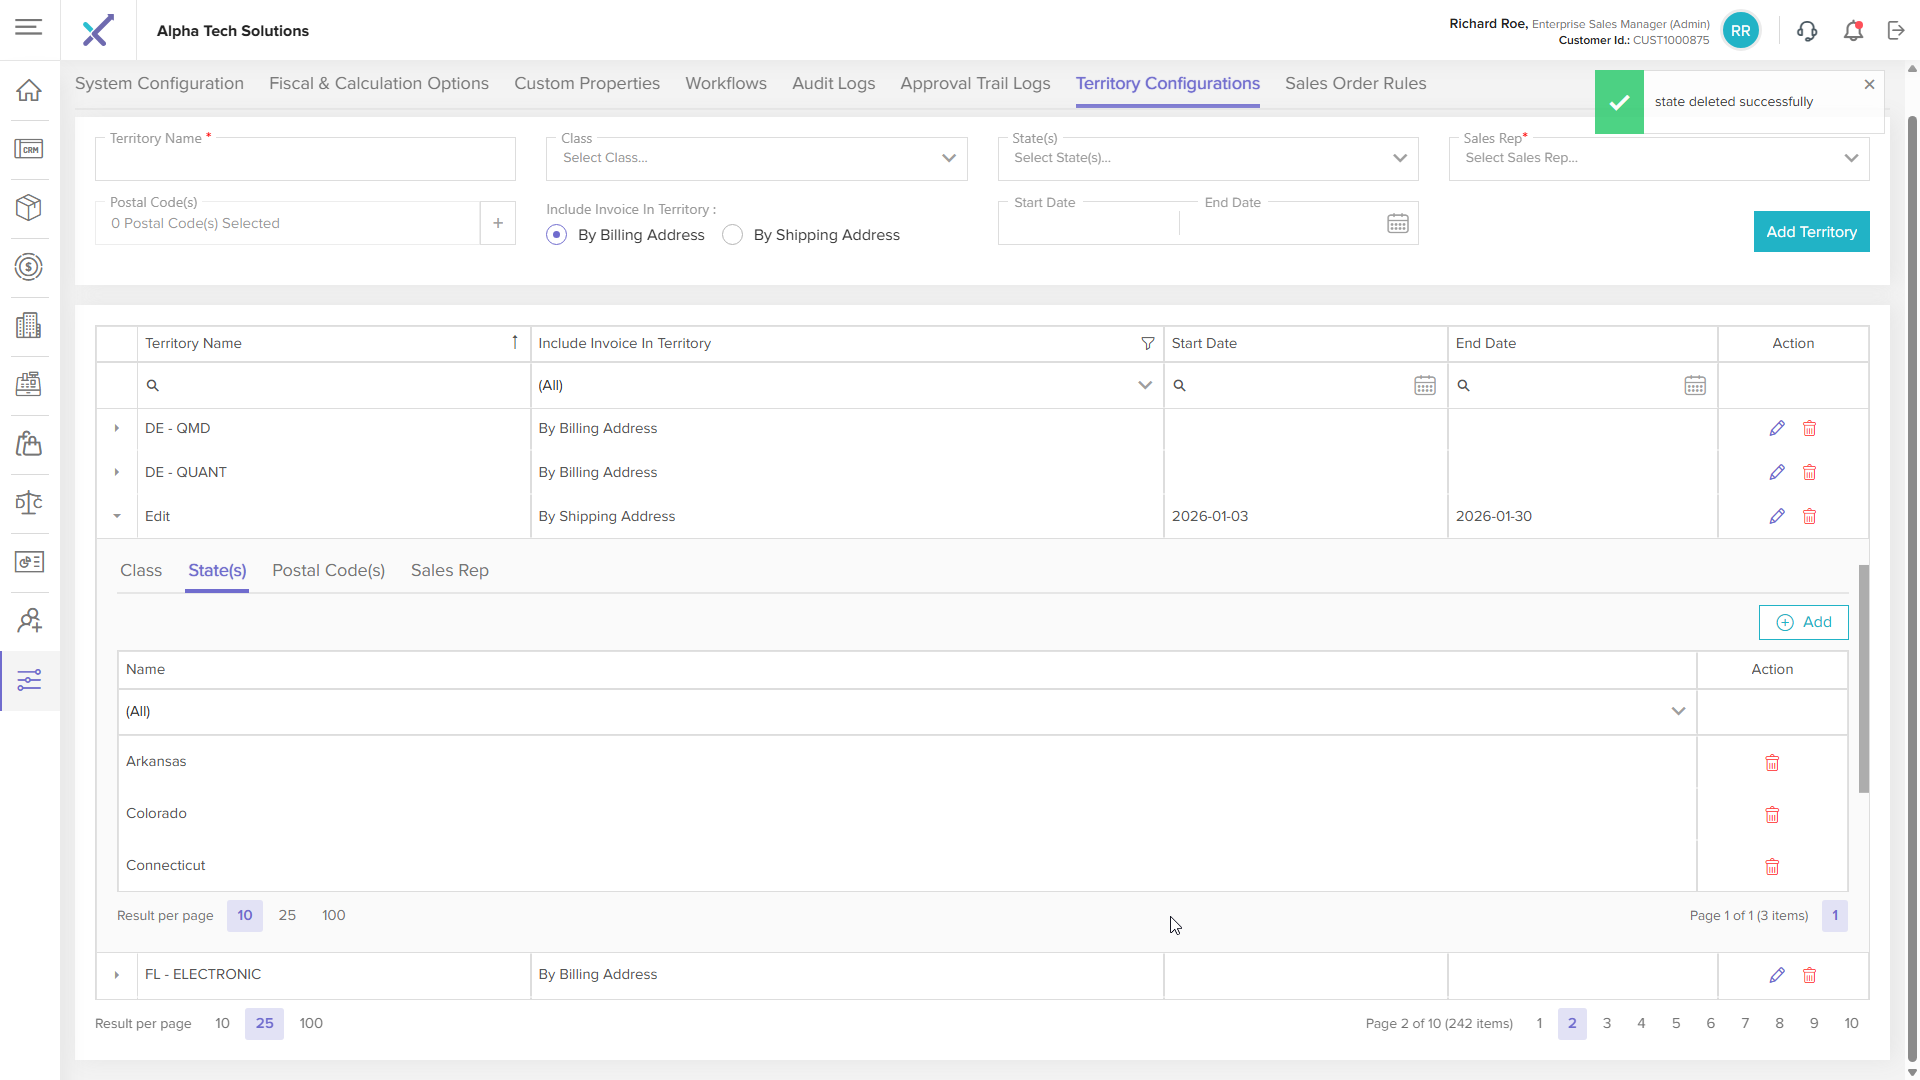Set results per page to 100
1920x1080 pixels.
point(311,1023)
